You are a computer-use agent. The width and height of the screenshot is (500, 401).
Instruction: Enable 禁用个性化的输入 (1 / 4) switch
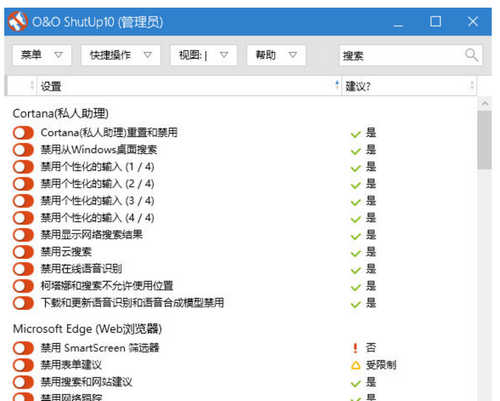(x=23, y=167)
